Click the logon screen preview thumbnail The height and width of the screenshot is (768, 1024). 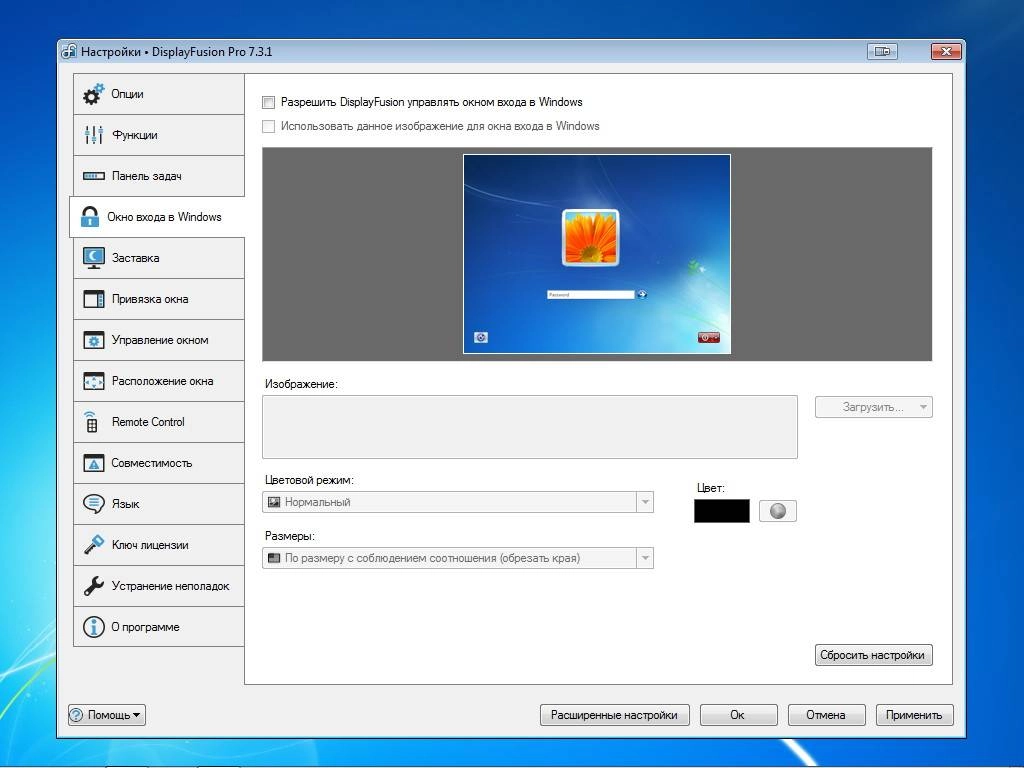click(x=597, y=254)
